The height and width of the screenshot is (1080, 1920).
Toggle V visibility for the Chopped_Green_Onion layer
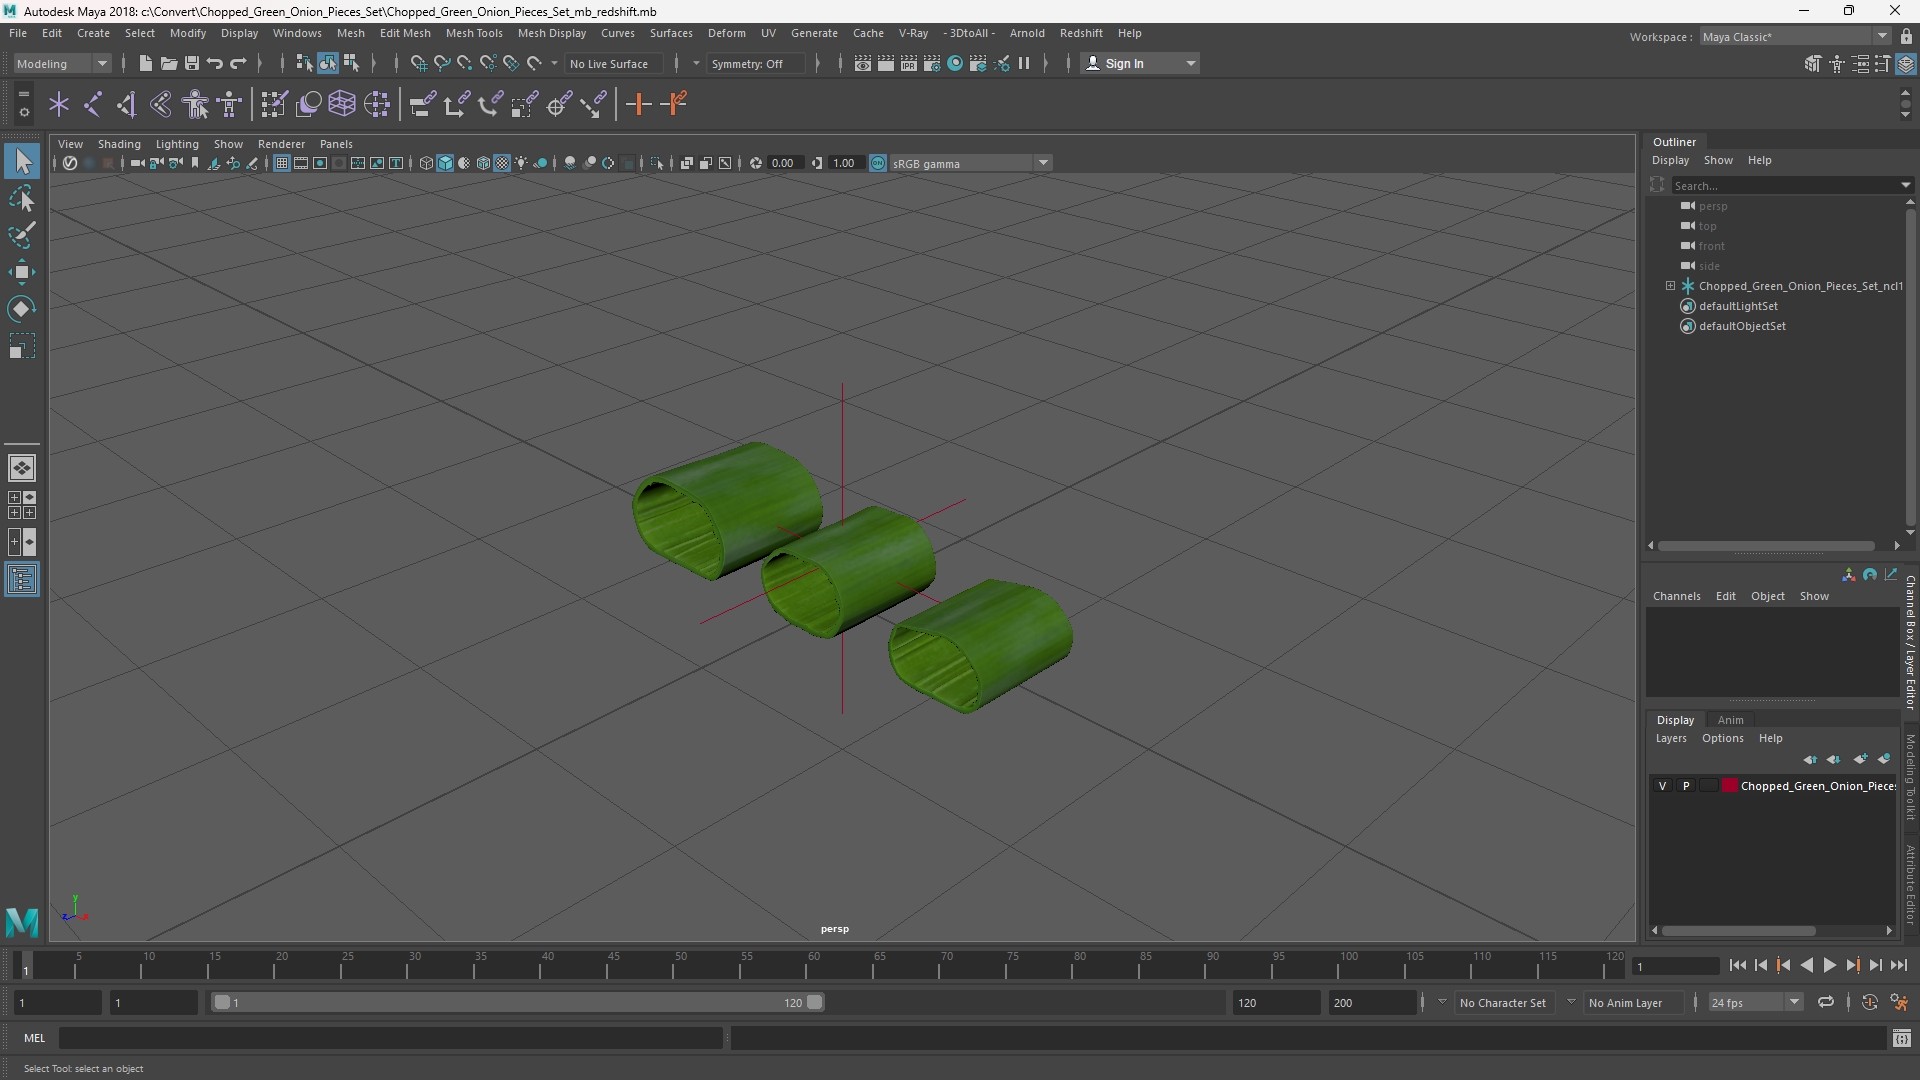click(1662, 786)
